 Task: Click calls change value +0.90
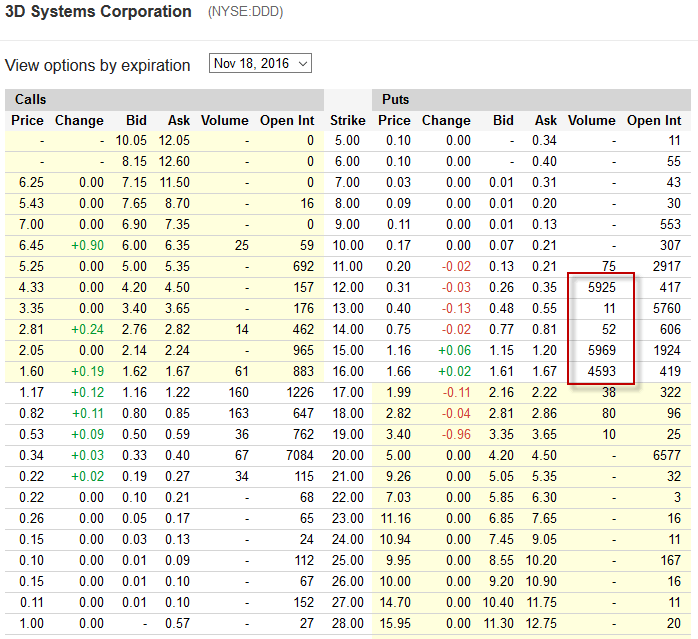pyautogui.click(x=88, y=245)
